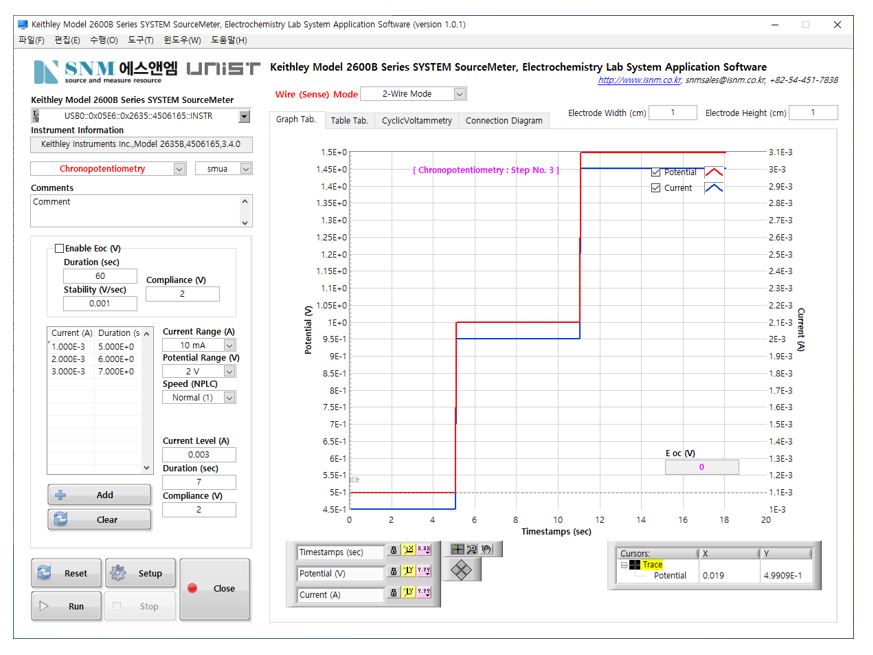Switch to the CyclicVoltammetry tab
Screen dimensions: 873x655
(416, 121)
